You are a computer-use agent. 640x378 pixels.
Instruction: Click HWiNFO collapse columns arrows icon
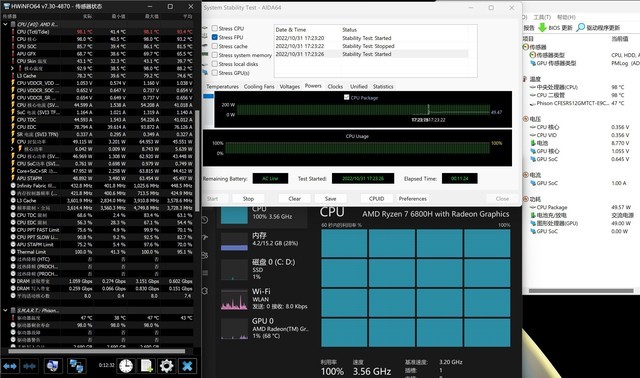click(29, 366)
